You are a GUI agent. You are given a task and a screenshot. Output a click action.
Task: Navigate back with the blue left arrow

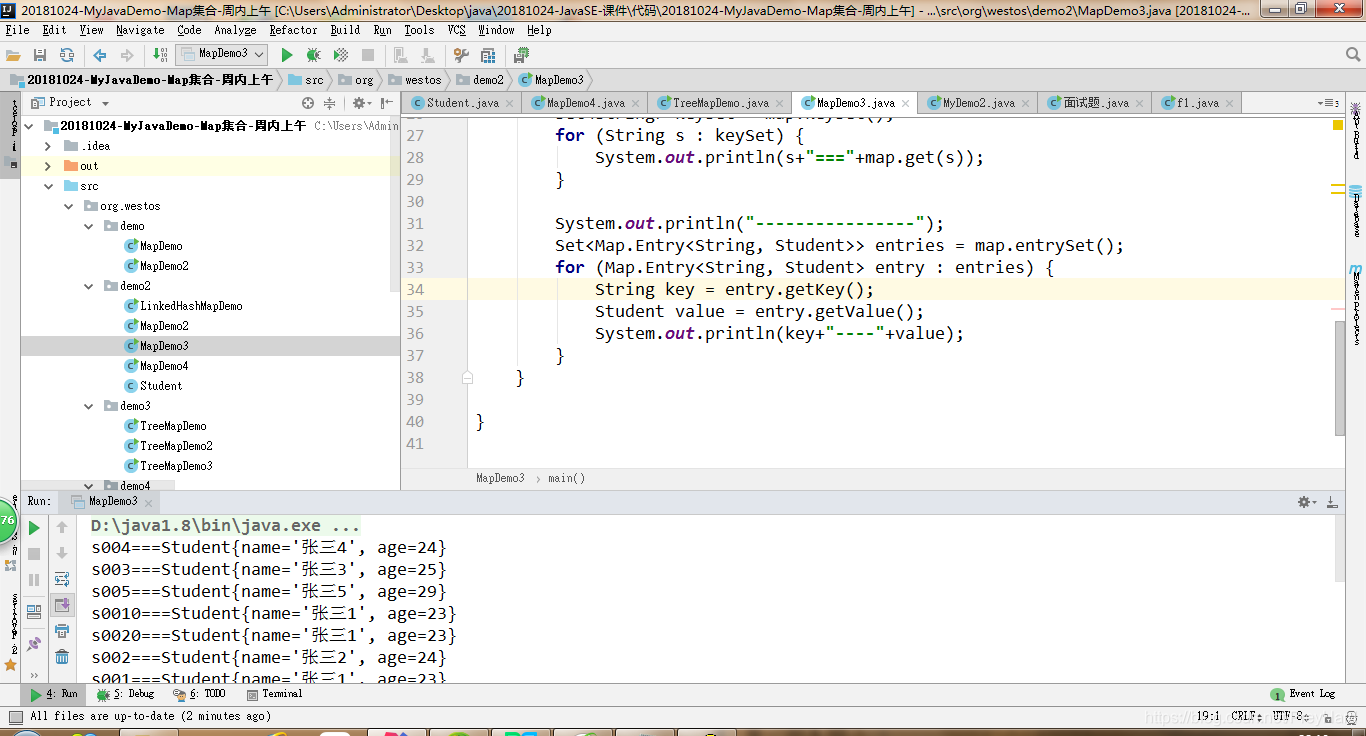tap(100, 55)
